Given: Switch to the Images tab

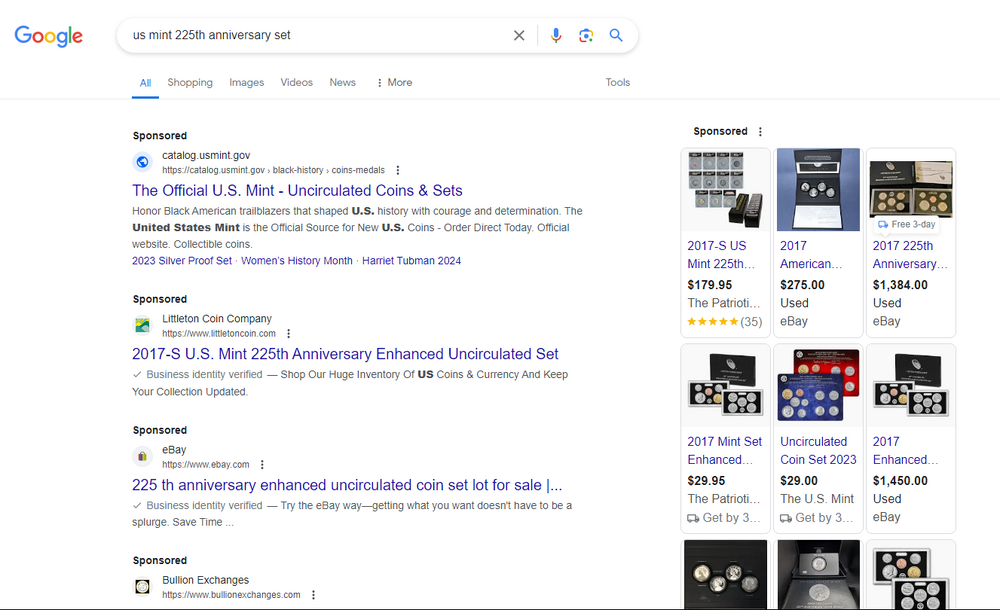Looking at the screenshot, I should tap(246, 83).
